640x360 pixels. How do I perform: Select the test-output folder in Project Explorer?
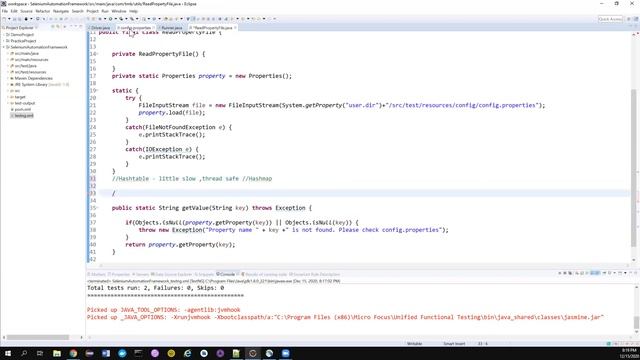tap(24, 103)
